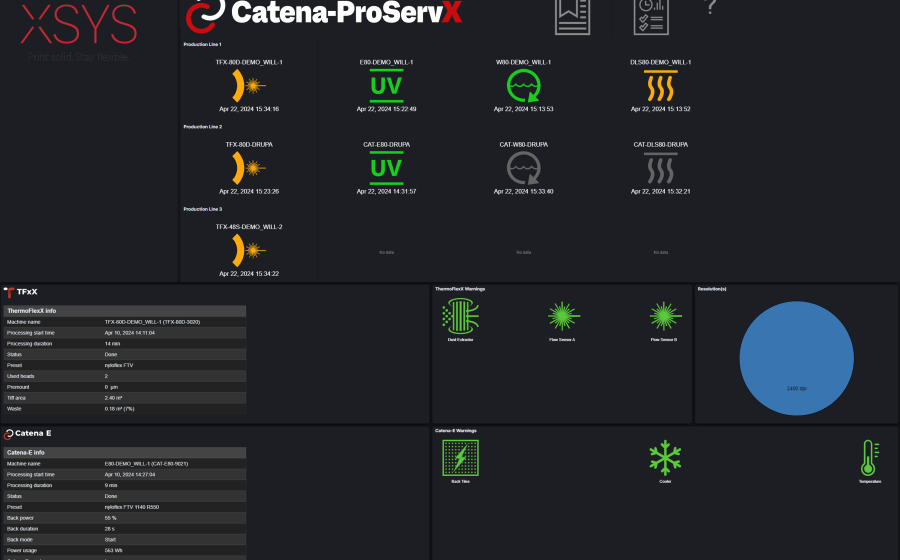900x560 pixels.
Task: Click the Power usage value 563 Wh
Action: (113, 551)
